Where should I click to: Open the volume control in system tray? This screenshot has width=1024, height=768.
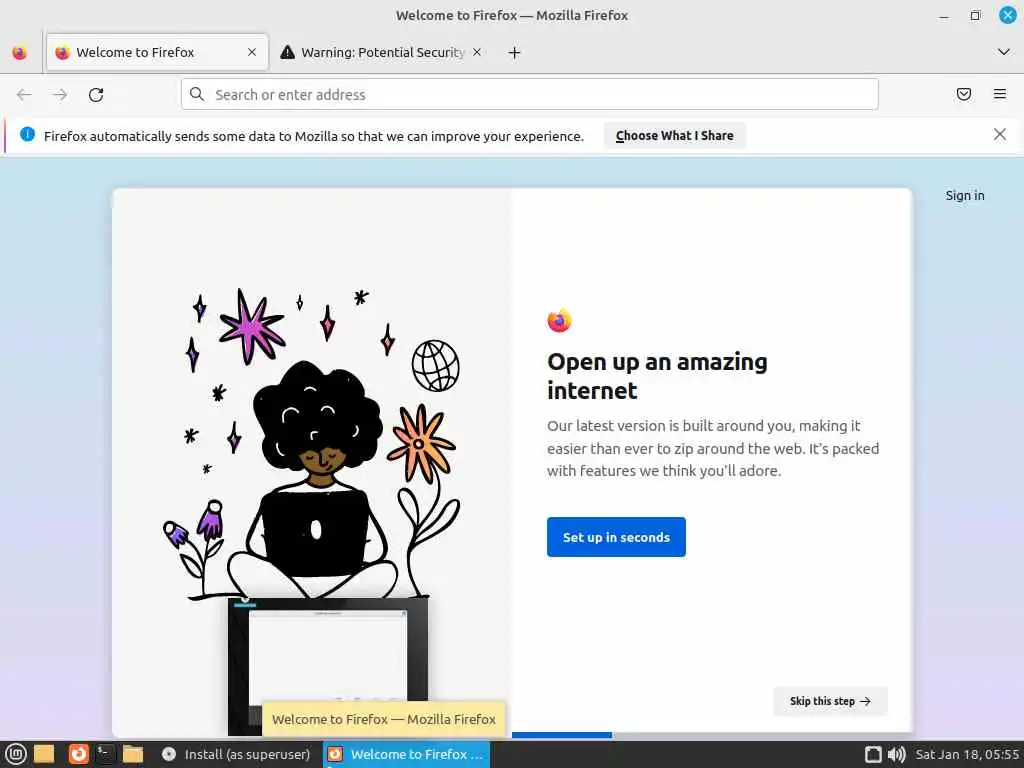[897, 754]
